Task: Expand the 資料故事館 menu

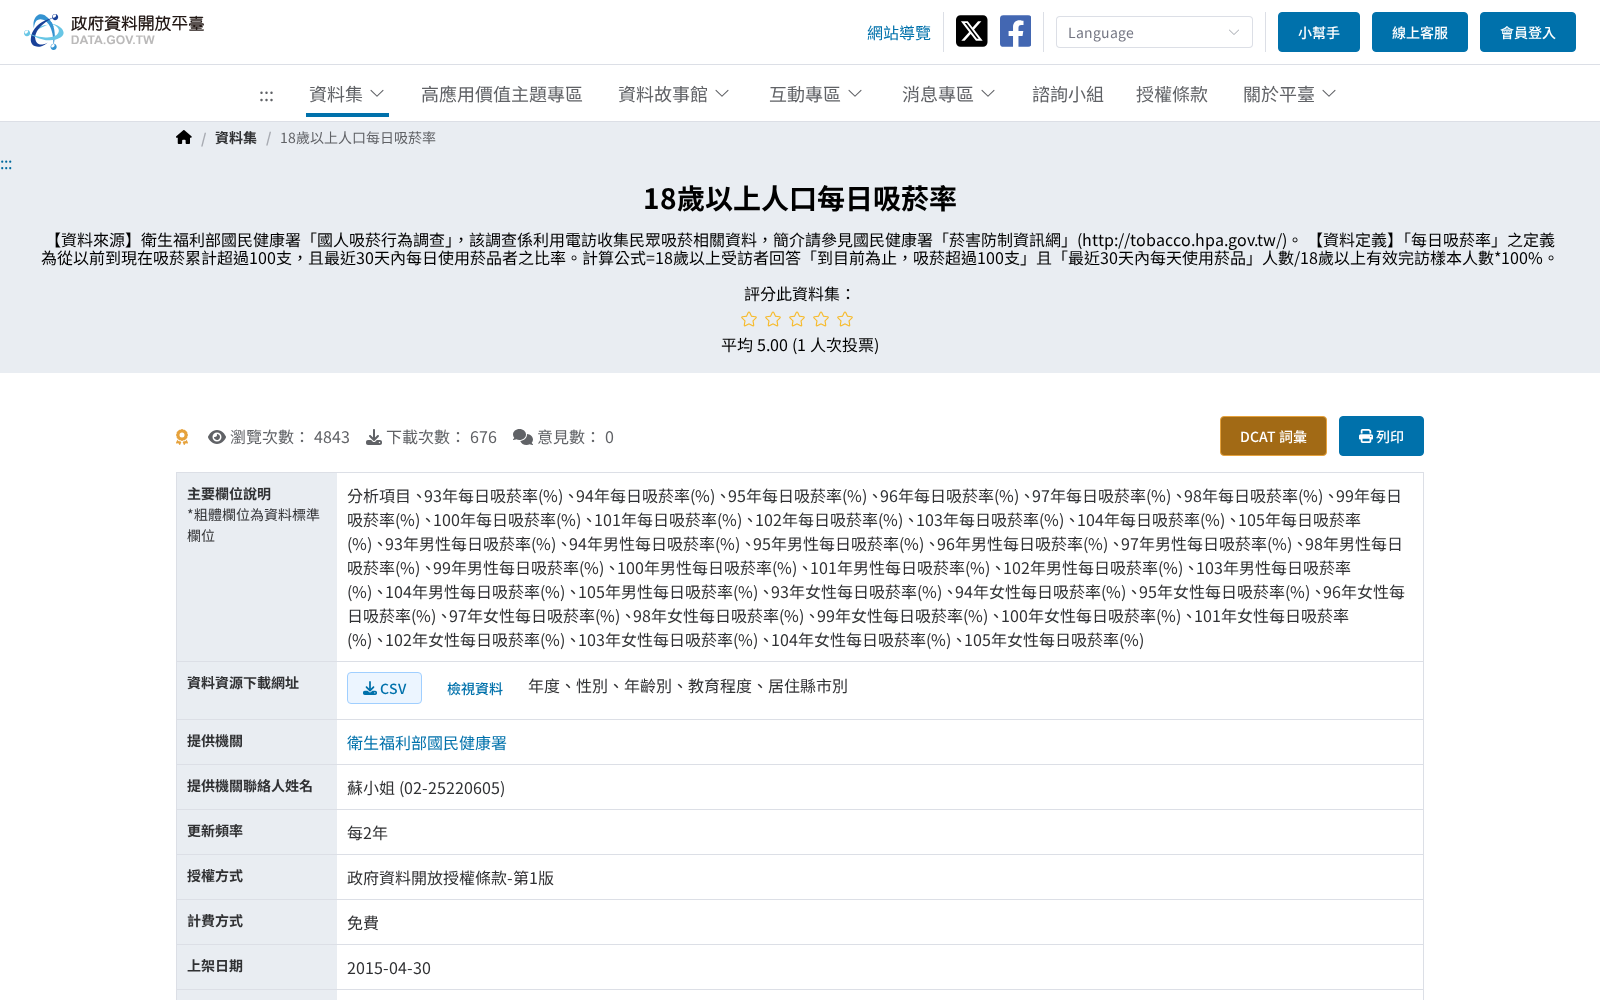Action: tap(674, 94)
